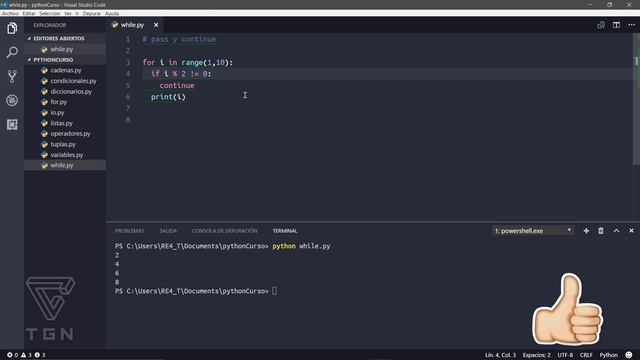The image size is (640, 360).
Task: Click the info count in status bar
Action: (x=40, y=355)
